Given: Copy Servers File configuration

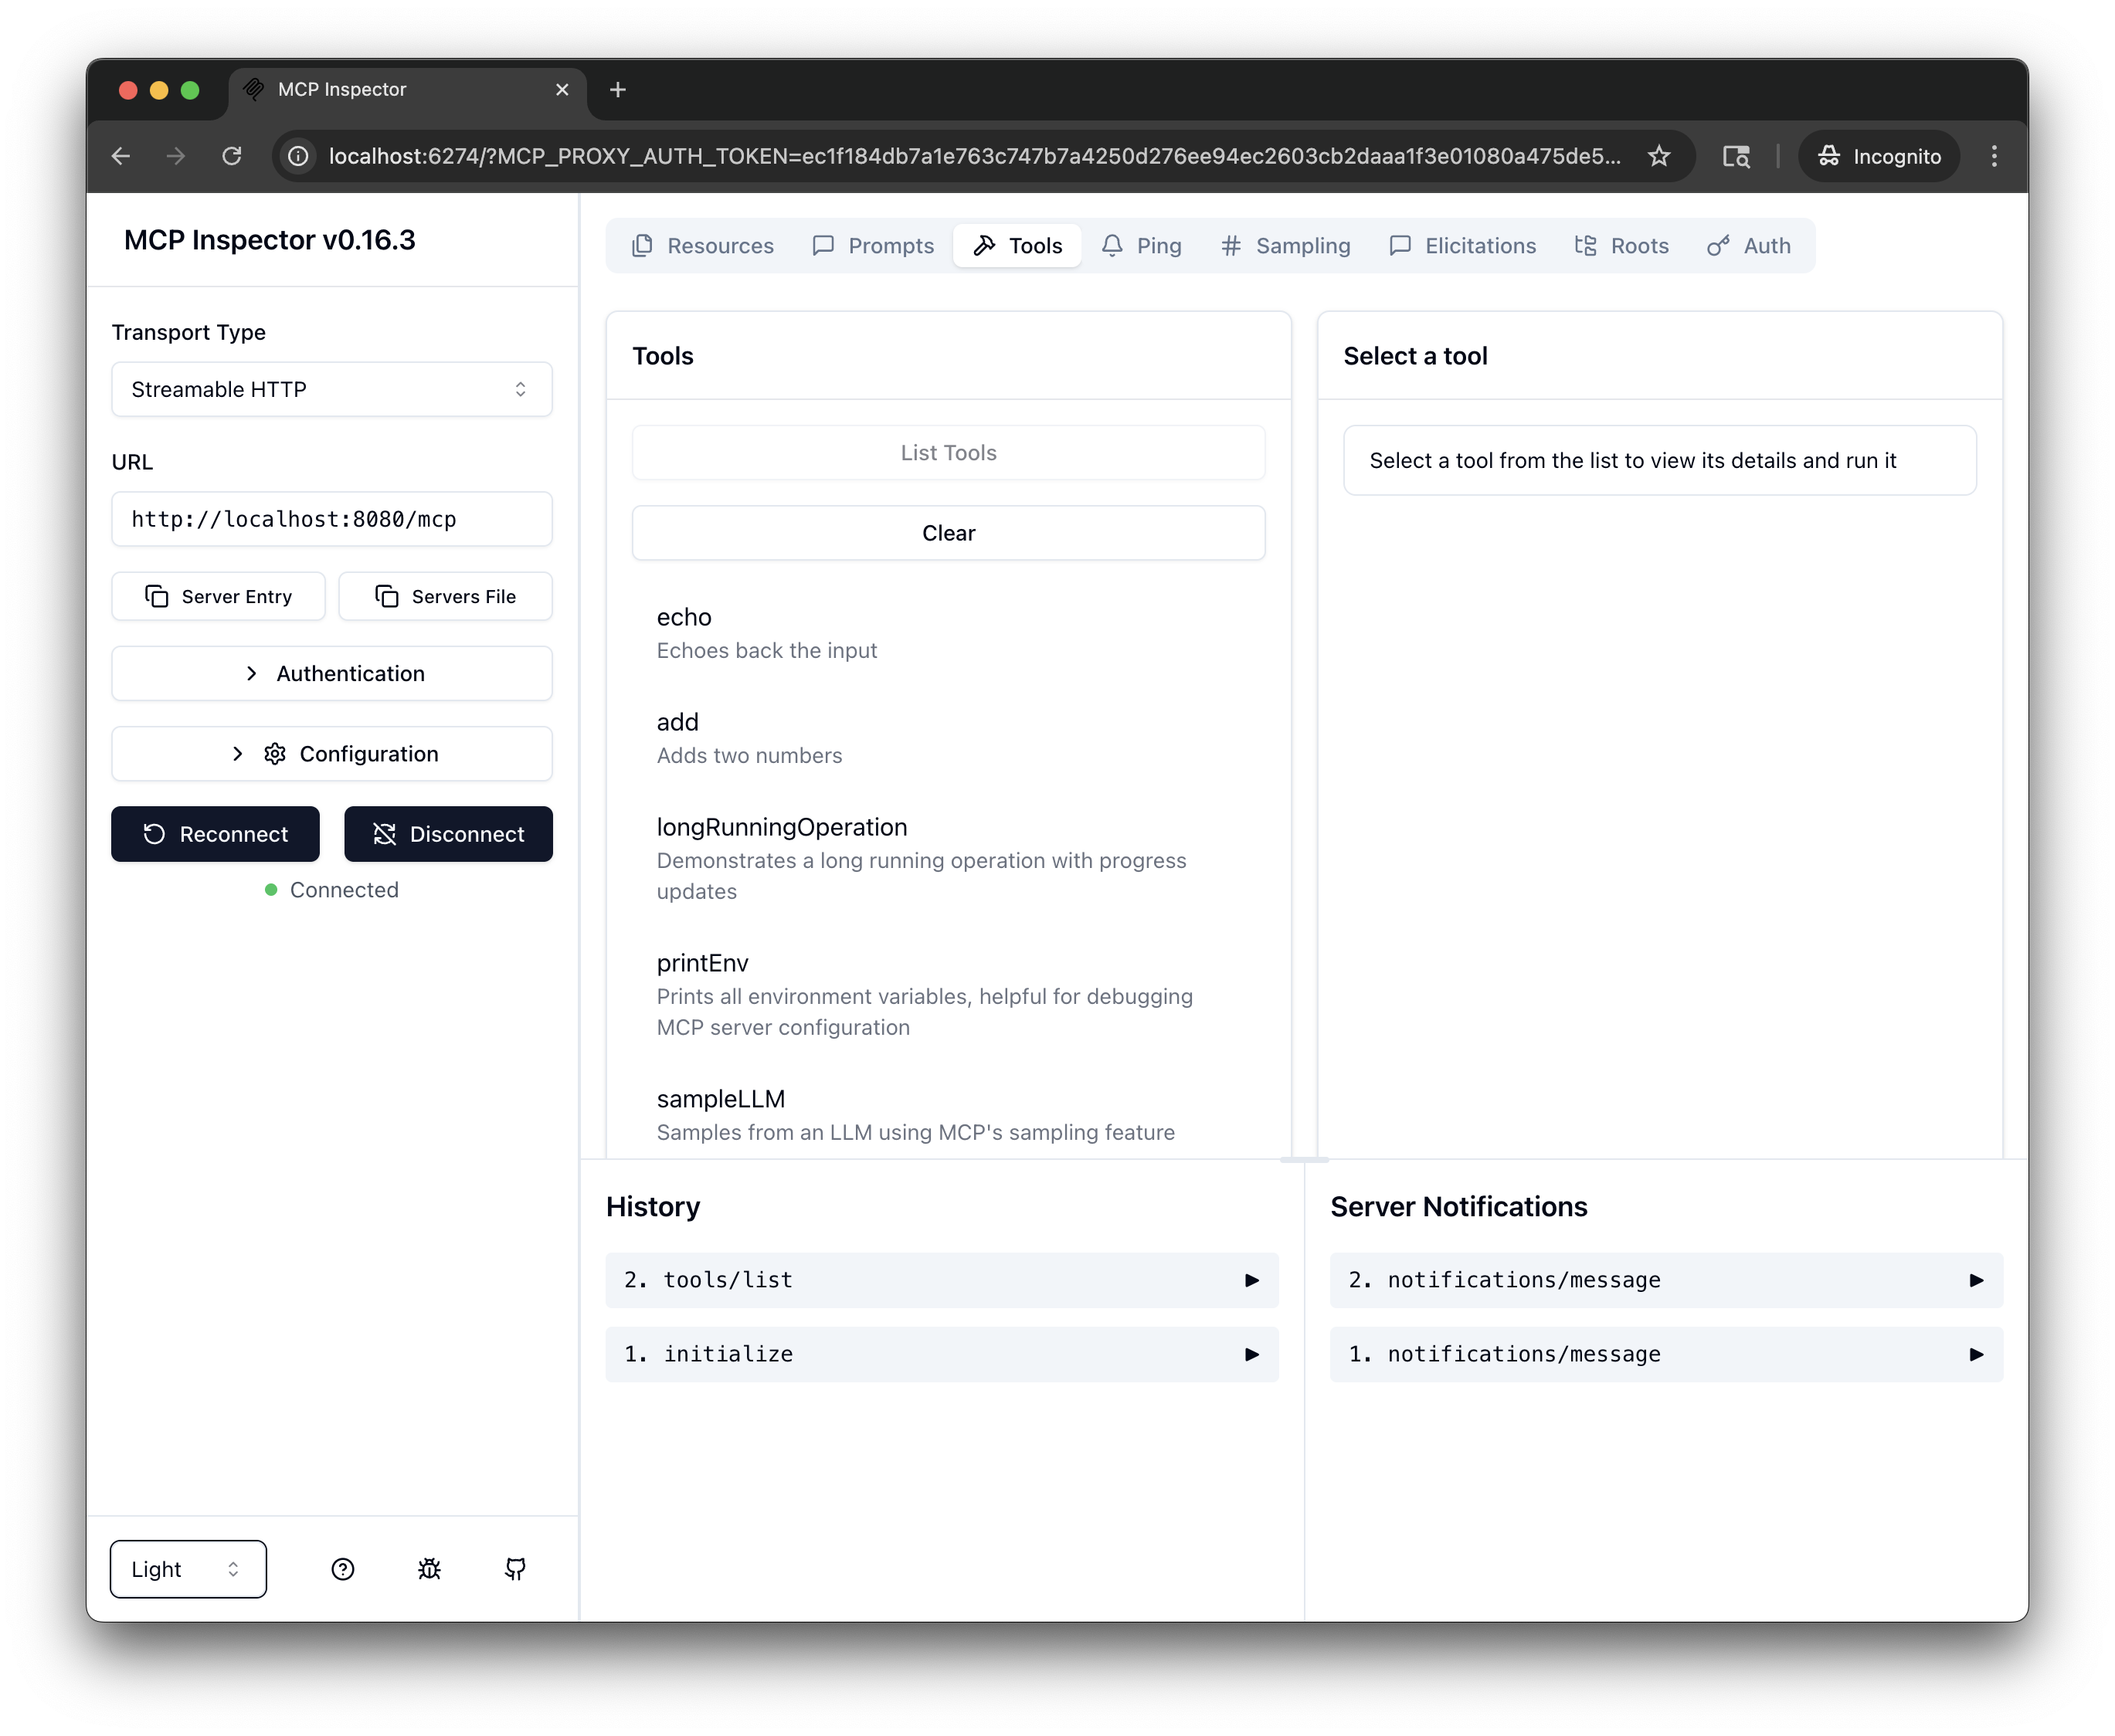Looking at the screenshot, I should click(445, 596).
